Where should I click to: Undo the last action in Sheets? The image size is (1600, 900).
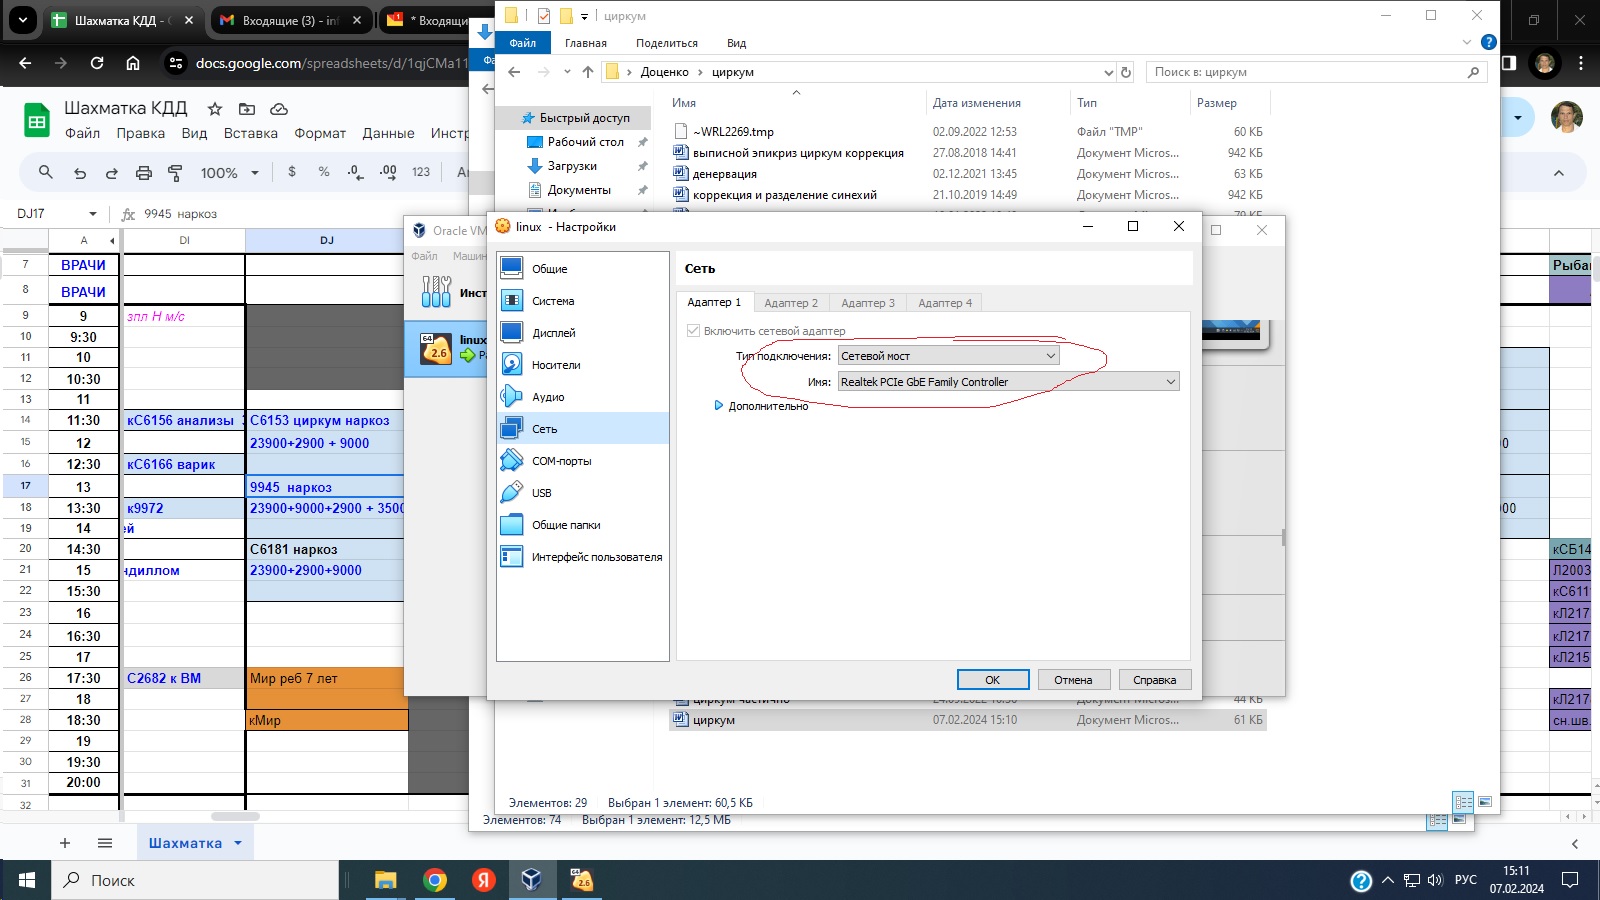(x=80, y=172)
